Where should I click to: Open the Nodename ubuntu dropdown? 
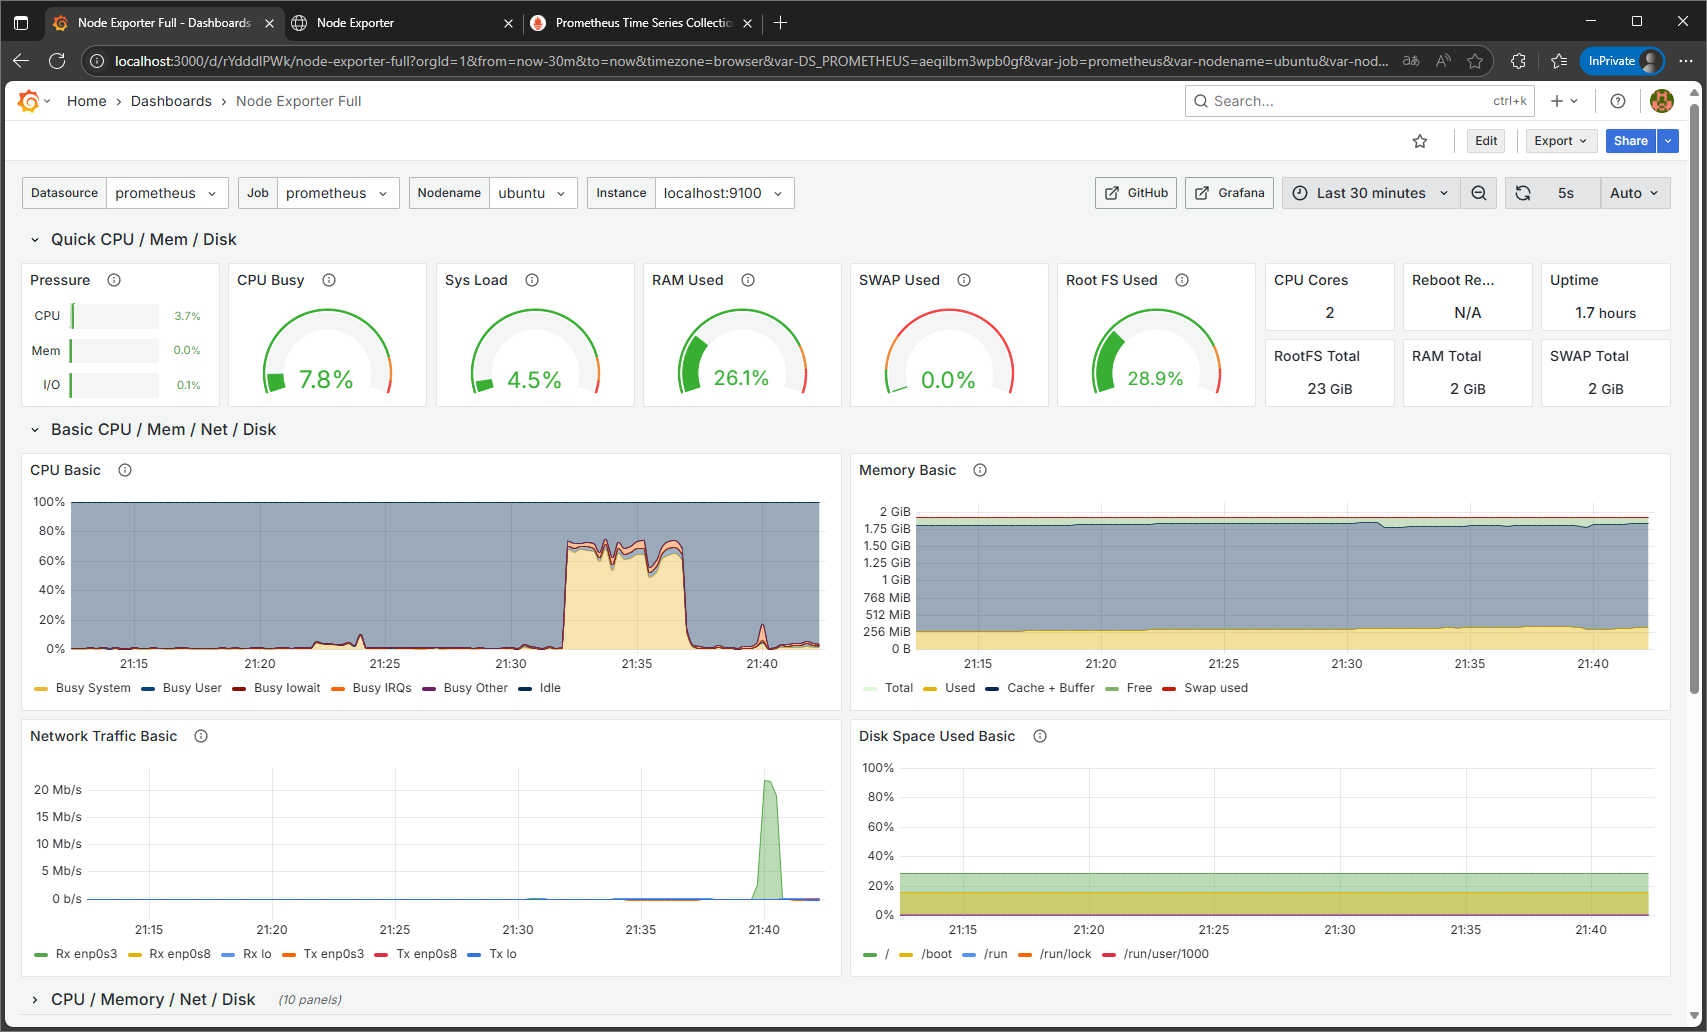533,193
